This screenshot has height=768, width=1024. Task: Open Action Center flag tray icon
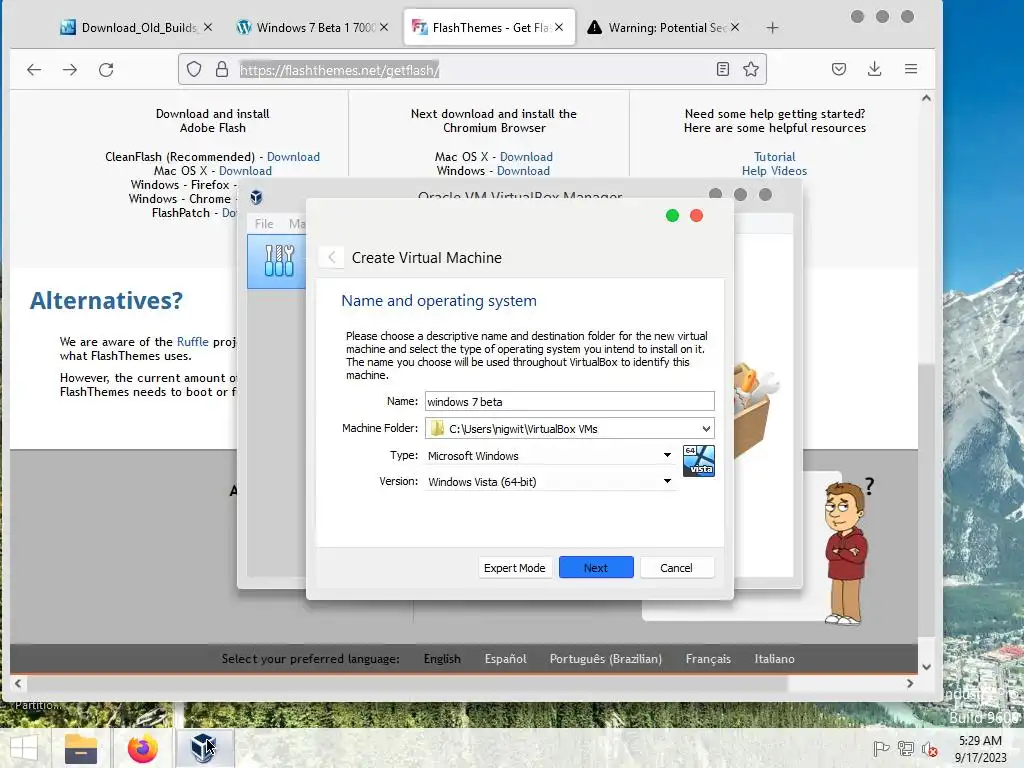coord(881,748)
